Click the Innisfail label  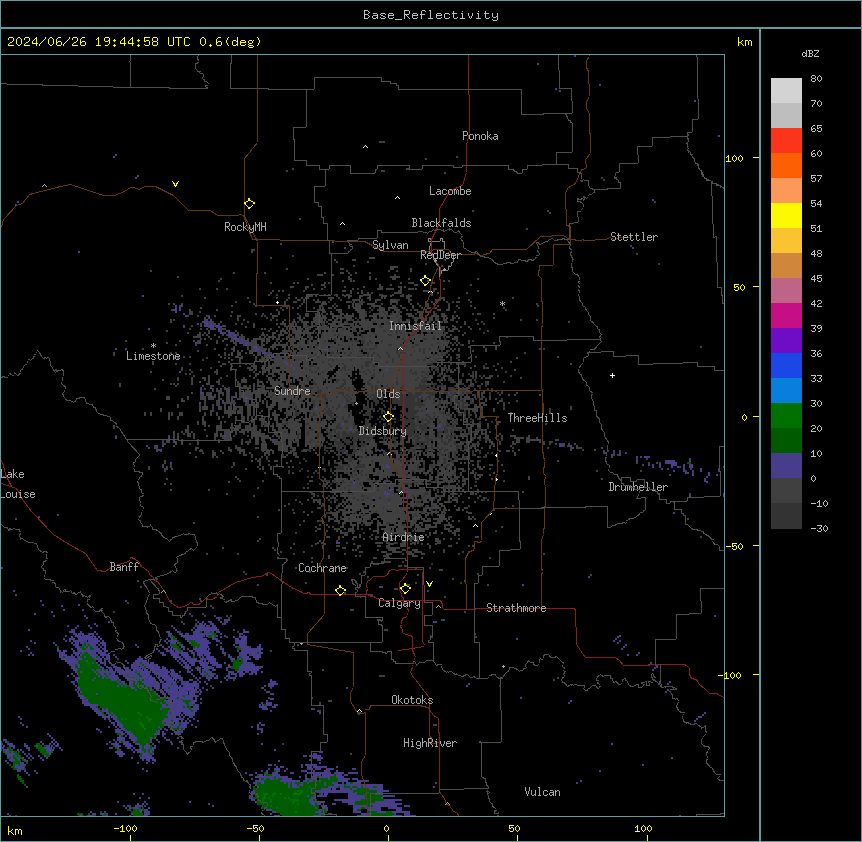coord(415,326)
